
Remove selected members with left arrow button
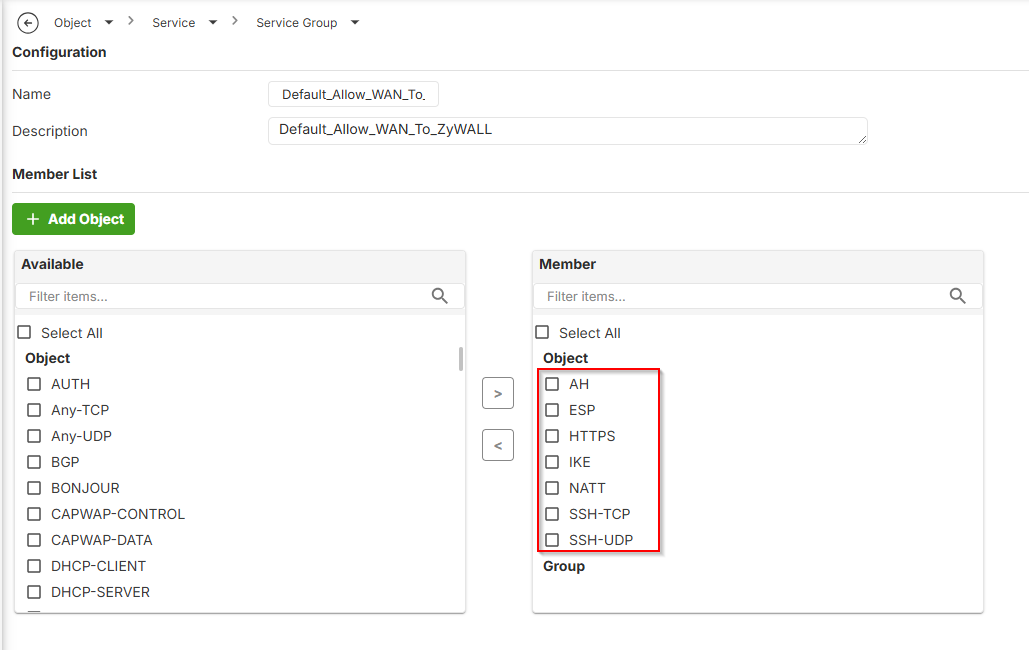pos(498,445)
